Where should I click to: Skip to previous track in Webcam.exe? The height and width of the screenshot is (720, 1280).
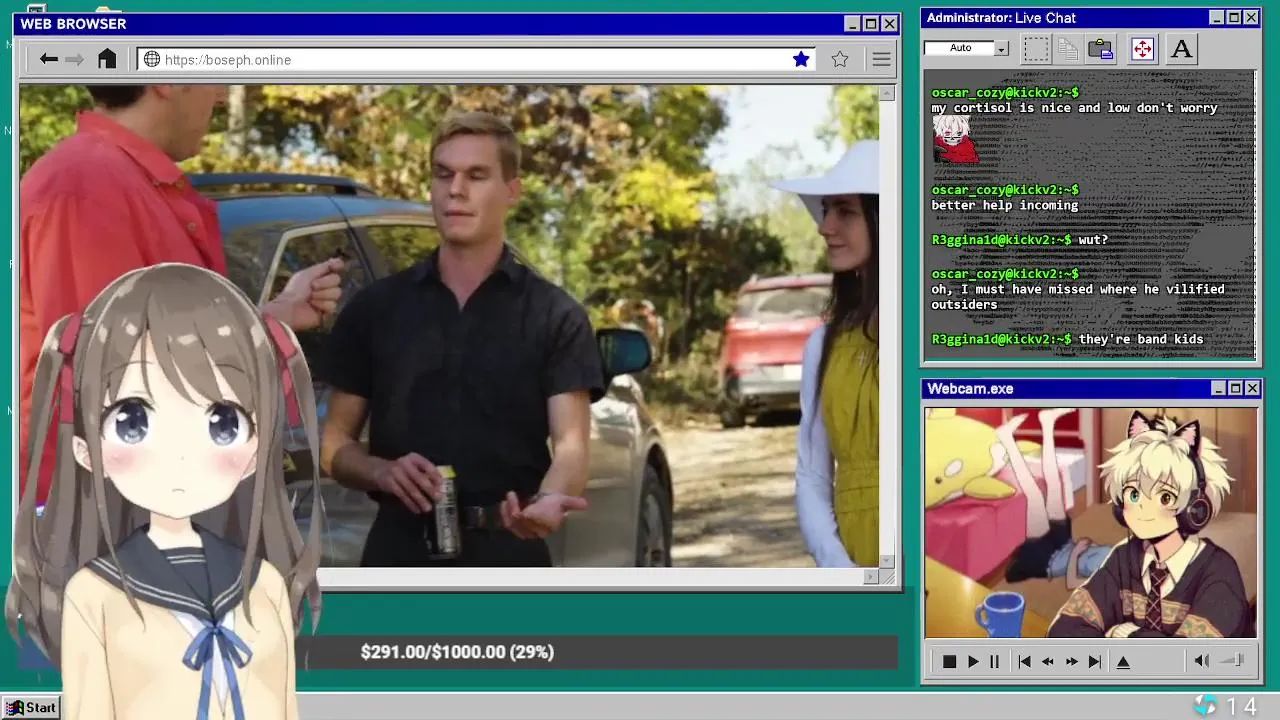point(1024,661)
